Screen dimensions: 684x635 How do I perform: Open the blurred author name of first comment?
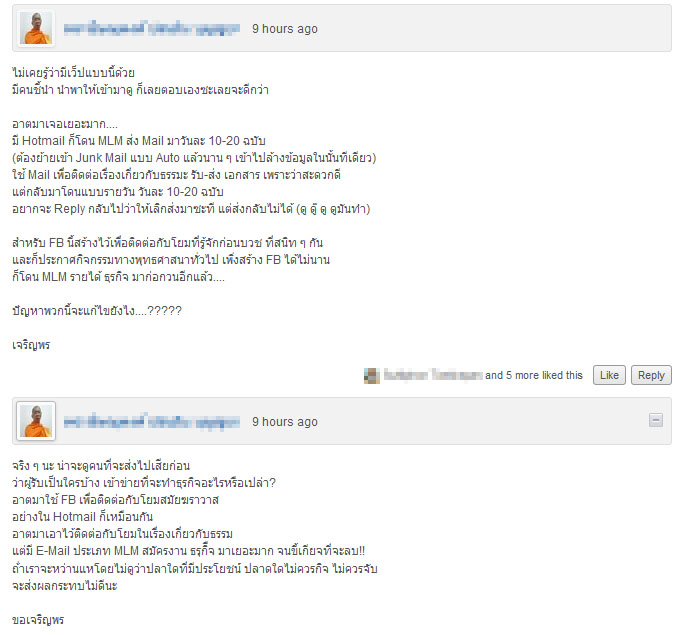point(151,29)
